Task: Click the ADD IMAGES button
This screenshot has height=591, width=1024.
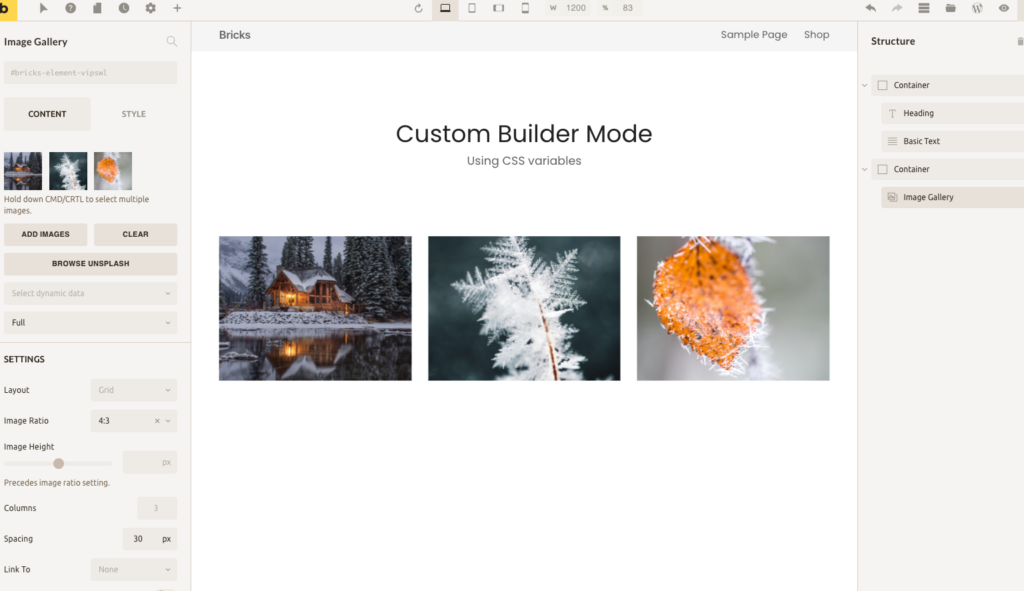Action: [x=45, y=234]
